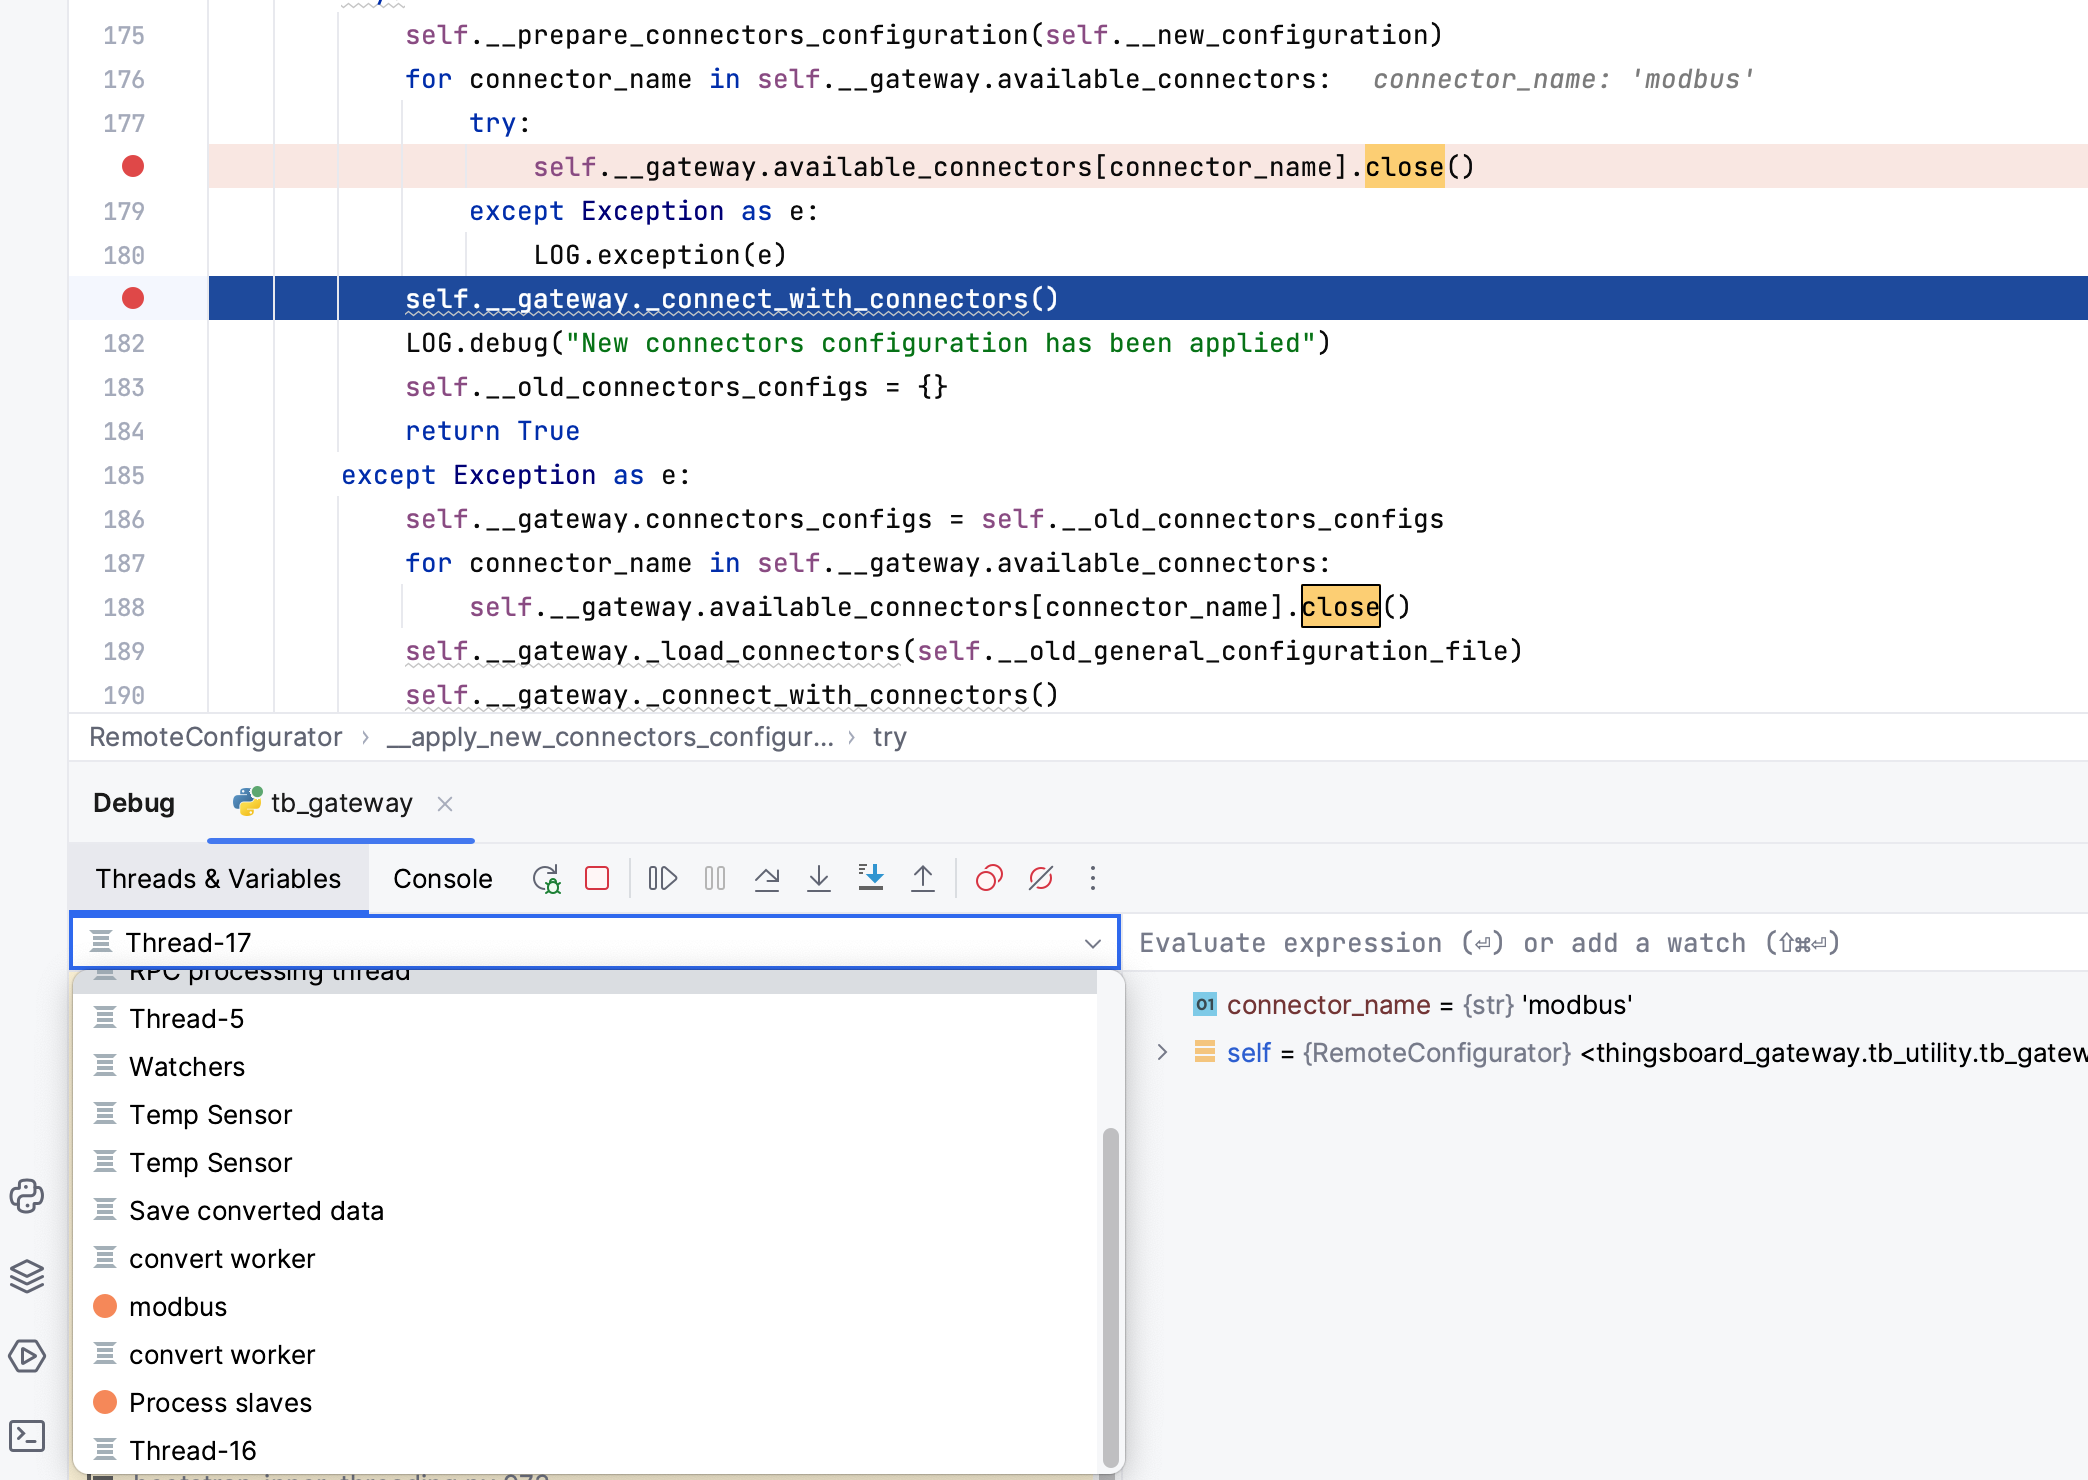Mute all breakpoints
This screenshot has width=2088, height=1480.
point(1040,878)
